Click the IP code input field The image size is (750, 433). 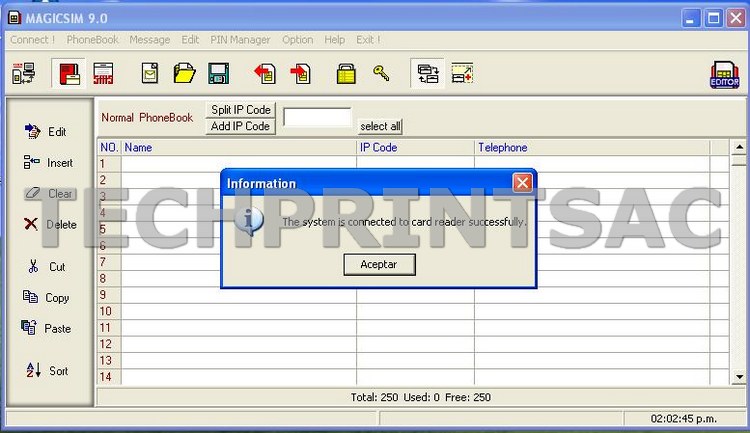click(317, 117)
